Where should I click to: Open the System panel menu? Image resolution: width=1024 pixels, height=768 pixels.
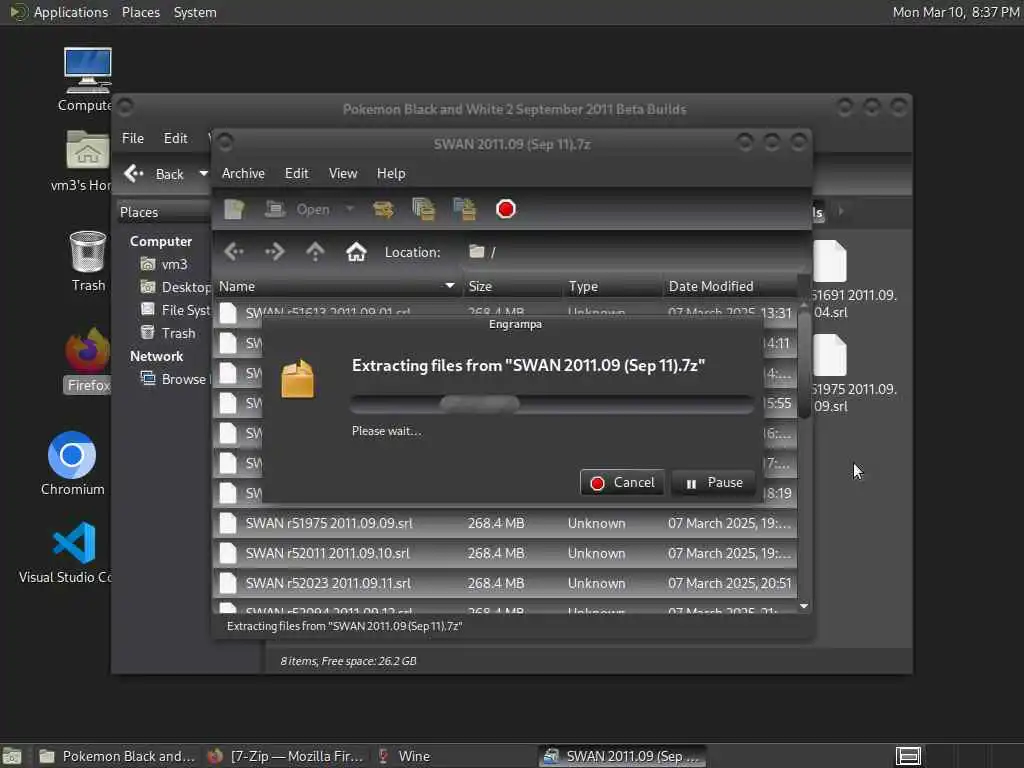point(195,12)
